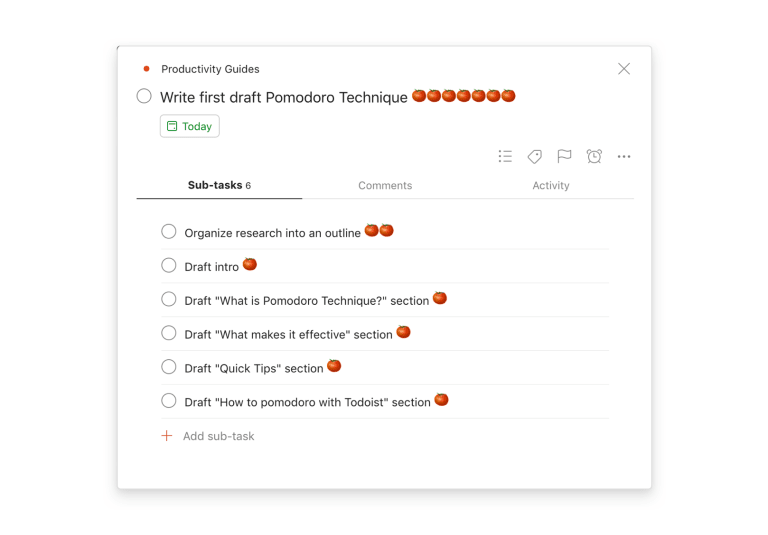Click the Today due date button
The image size is (768, 535).
point(190,126)
